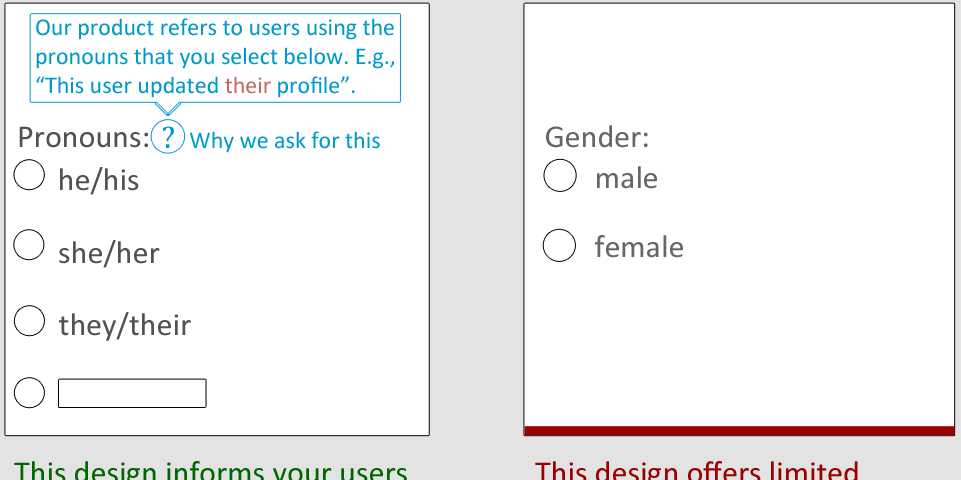Select the she/her radio button

tap(29, 245)
